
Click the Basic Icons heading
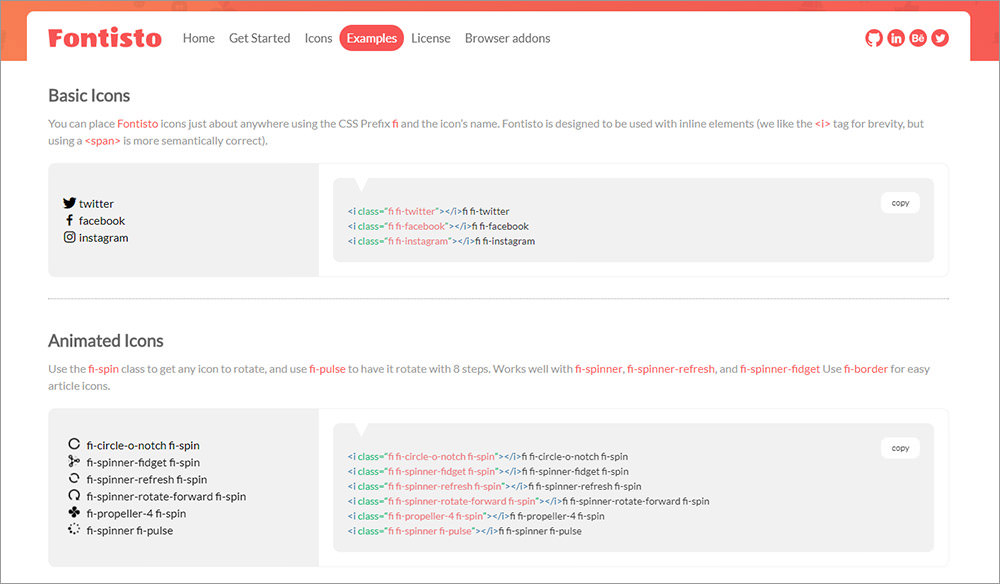[x=89, y=96]
